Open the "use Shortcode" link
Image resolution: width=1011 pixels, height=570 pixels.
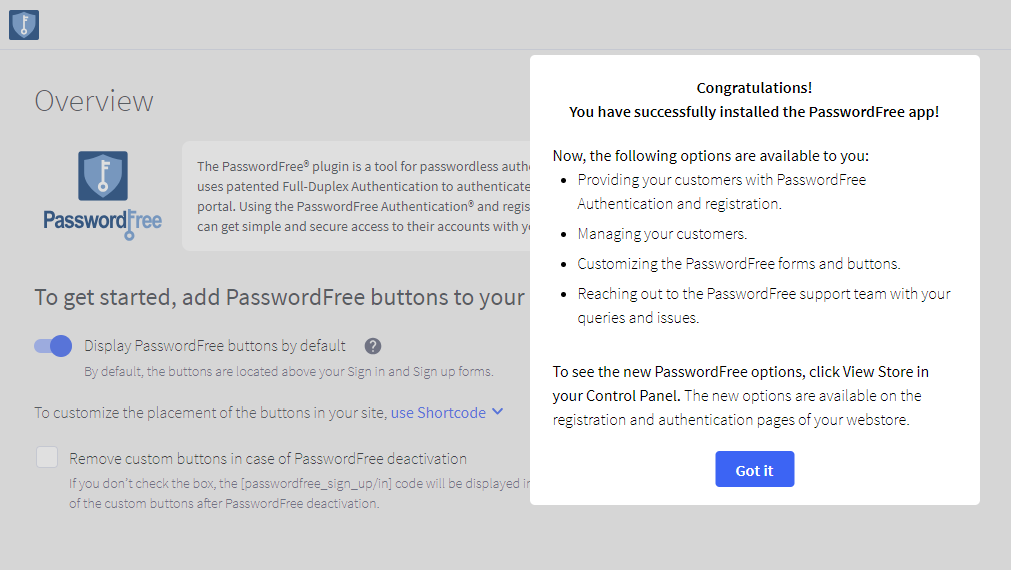click(x=438, y=412)
